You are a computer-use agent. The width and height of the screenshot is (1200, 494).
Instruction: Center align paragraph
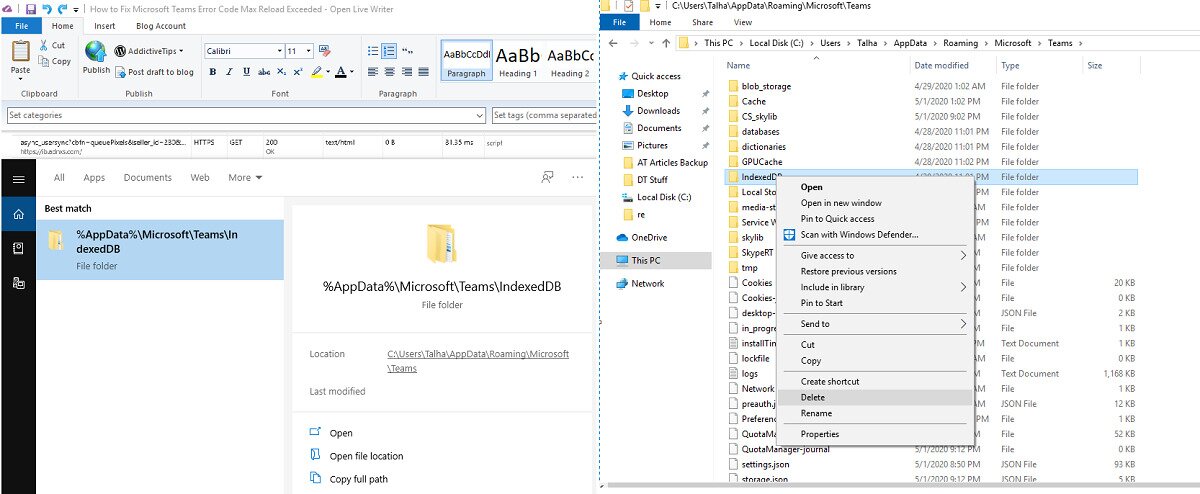pos(390,72)
